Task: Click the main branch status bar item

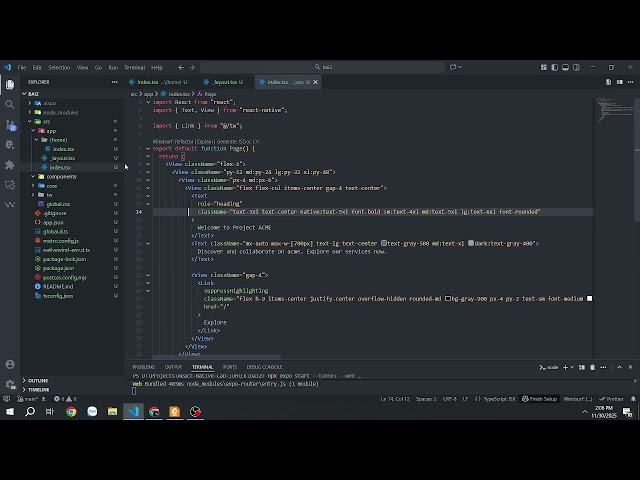Action: point(27,399)
